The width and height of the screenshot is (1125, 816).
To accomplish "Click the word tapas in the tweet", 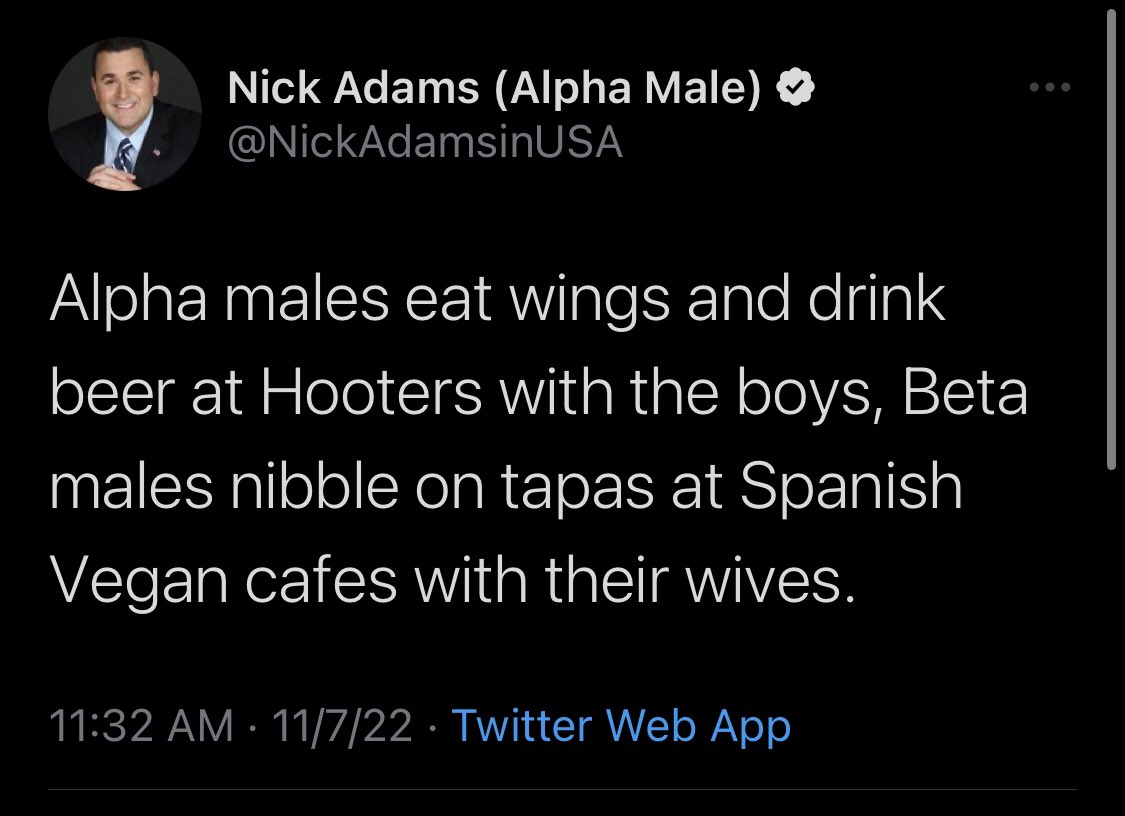I will 577,488.
